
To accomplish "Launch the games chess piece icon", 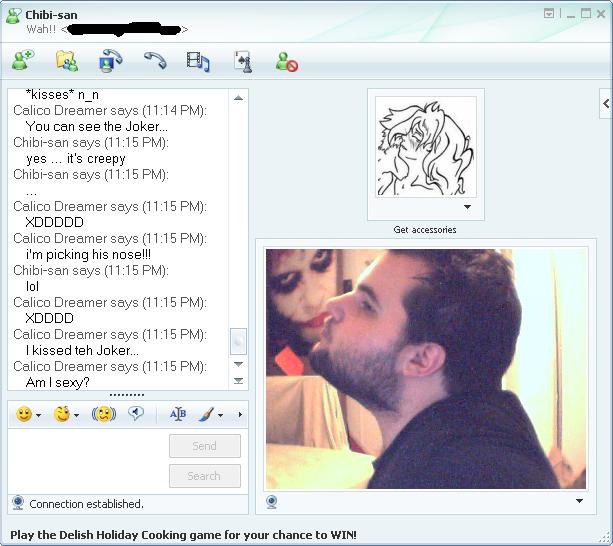I will (243, 62).
